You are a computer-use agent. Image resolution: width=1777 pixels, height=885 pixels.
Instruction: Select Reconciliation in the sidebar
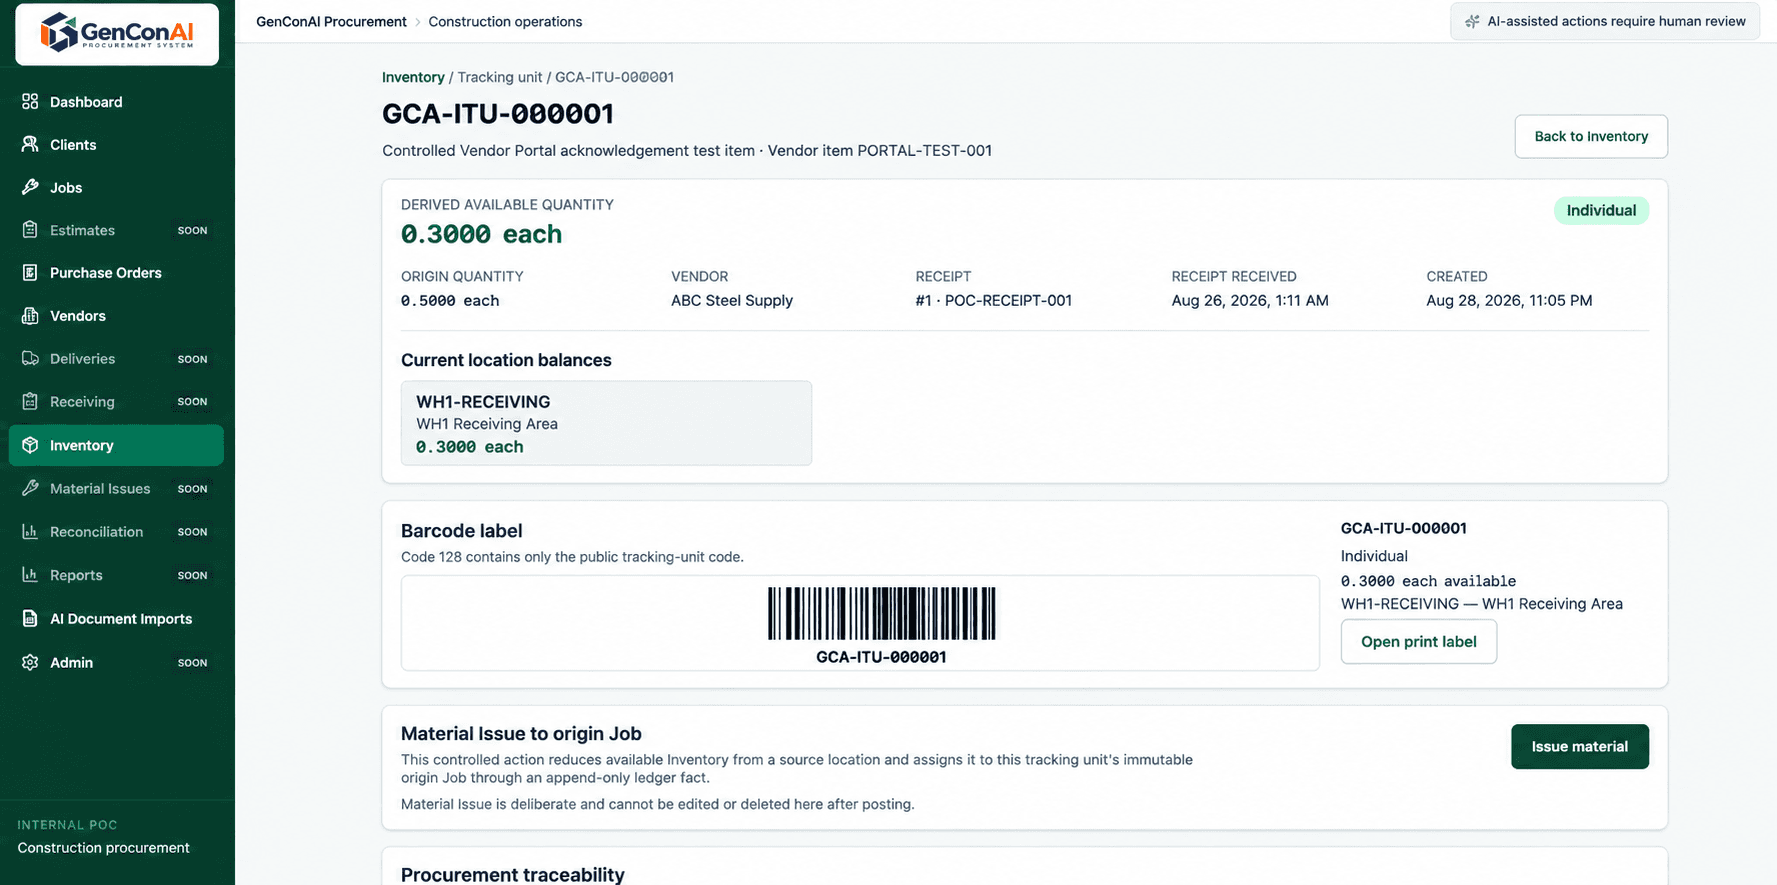116,532
